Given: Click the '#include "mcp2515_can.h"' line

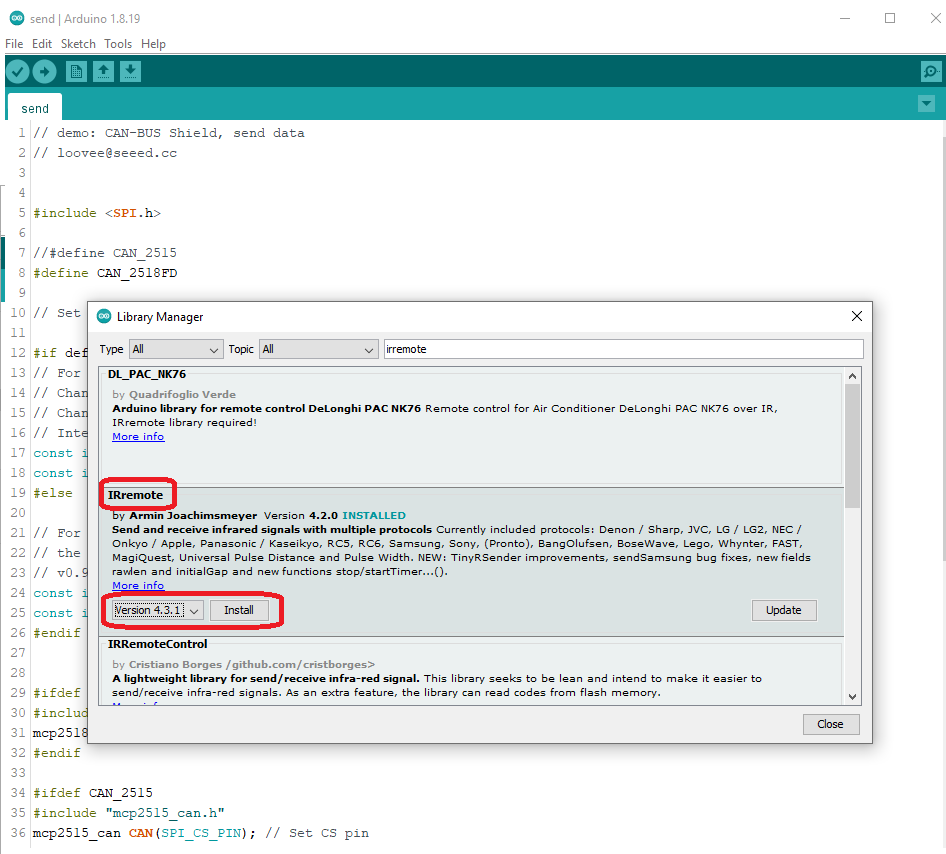Looking at the screenshot, I should click(129, 813).
